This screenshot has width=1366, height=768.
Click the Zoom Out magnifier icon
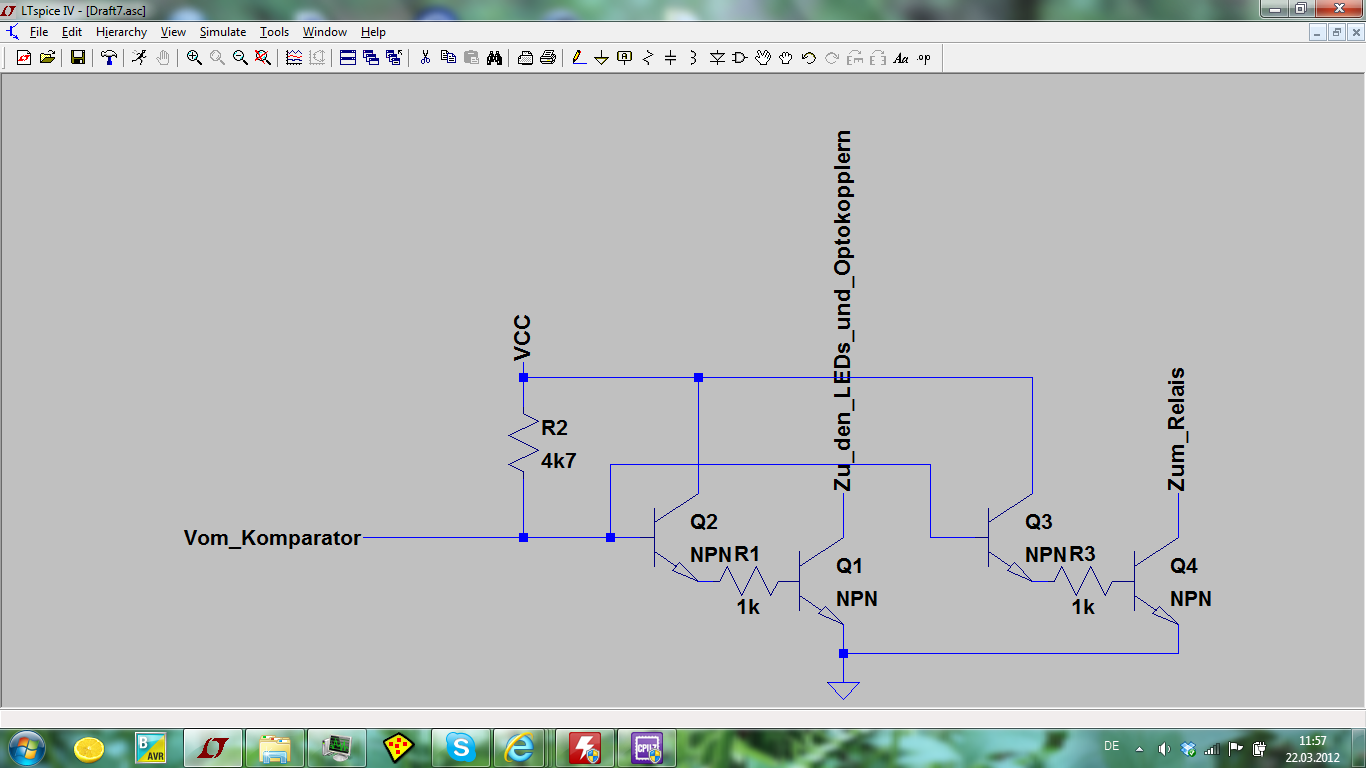tap(240, 58)
